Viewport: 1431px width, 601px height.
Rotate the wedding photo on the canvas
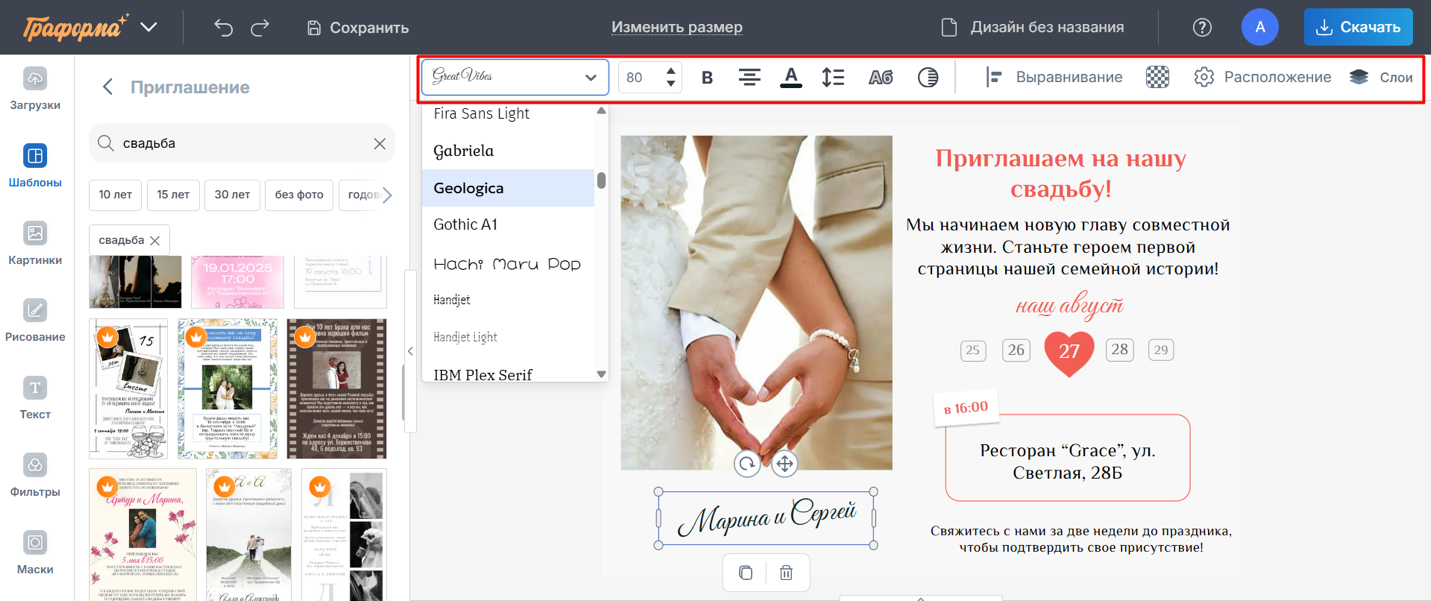(747, 463)
